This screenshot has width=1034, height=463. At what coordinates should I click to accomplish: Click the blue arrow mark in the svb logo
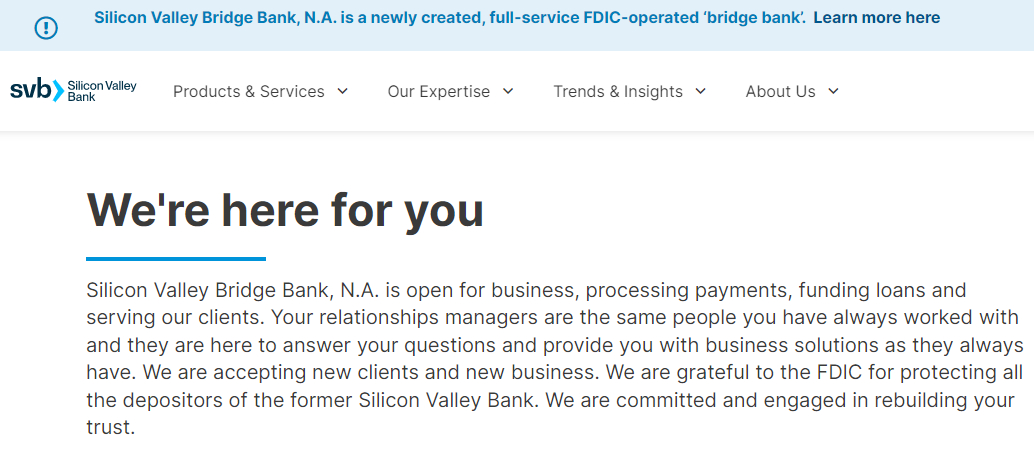click(59, 91)
